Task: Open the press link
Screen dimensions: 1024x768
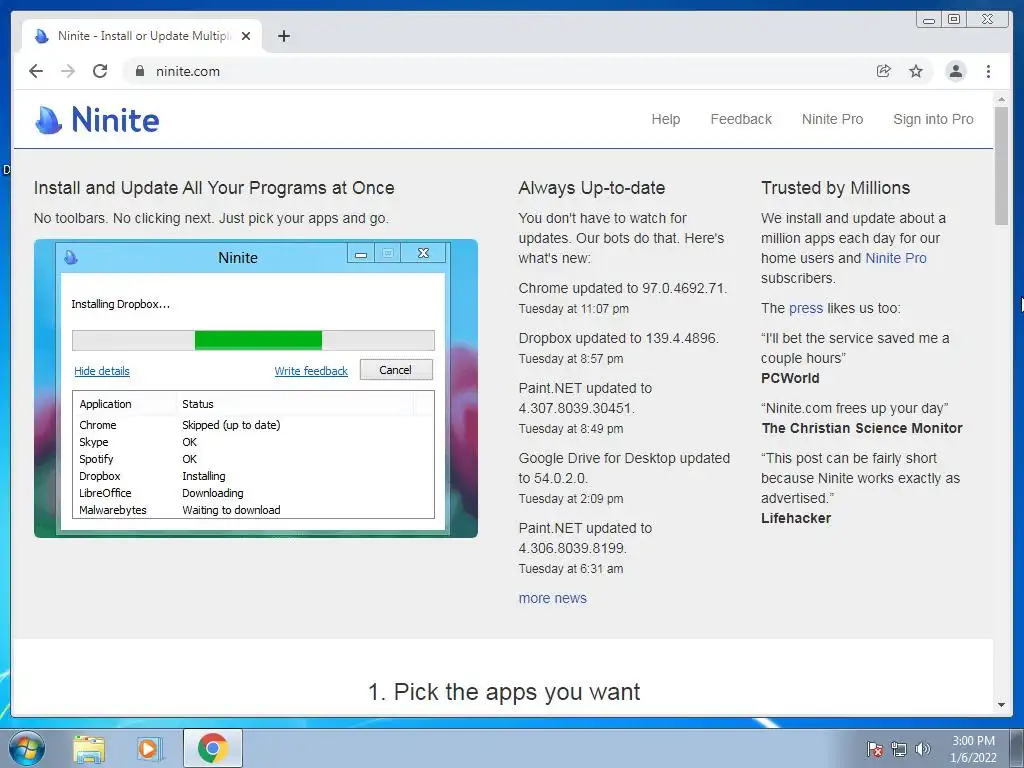Action: click(806, 308)
